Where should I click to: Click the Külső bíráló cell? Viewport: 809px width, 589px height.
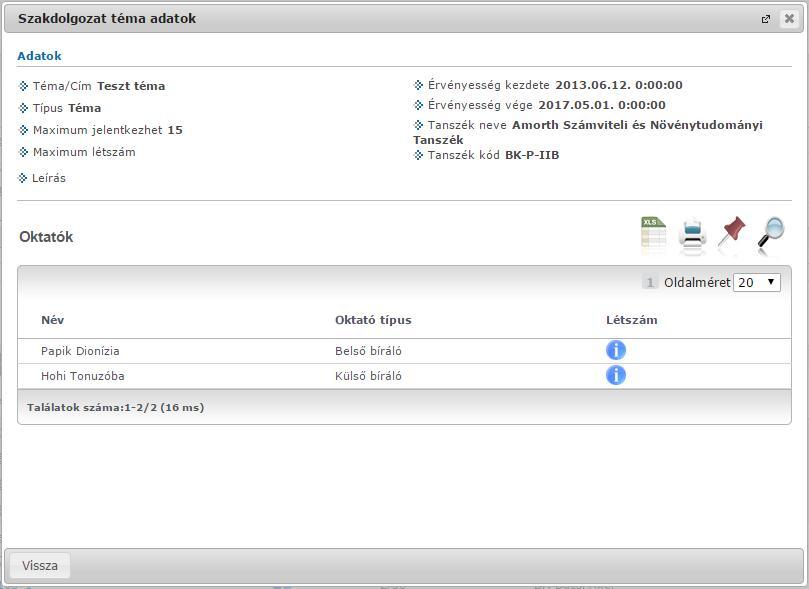[368, 376]
